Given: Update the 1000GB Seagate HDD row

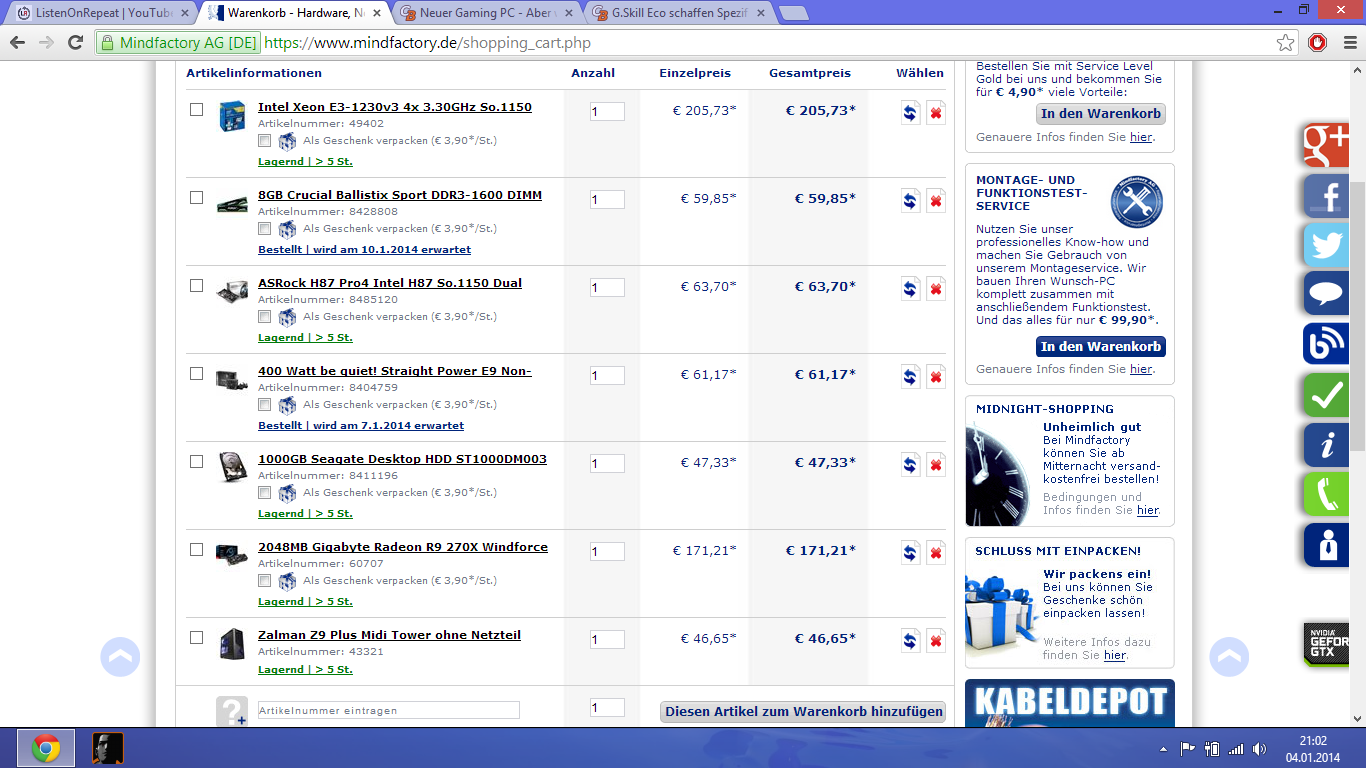Looking at the screenshot, I should tap(910, 465).
